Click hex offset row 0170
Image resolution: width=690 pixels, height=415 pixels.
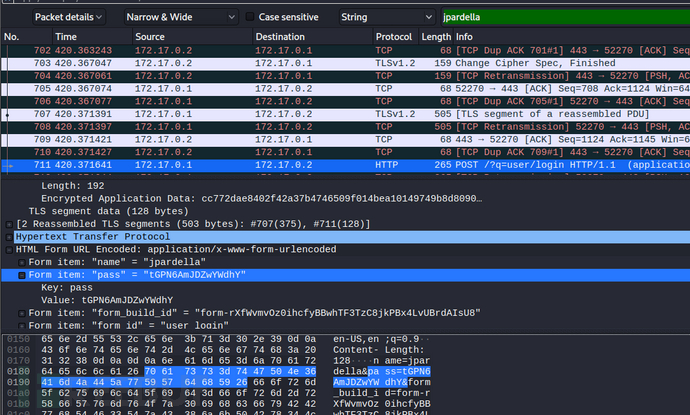[18, 361]
